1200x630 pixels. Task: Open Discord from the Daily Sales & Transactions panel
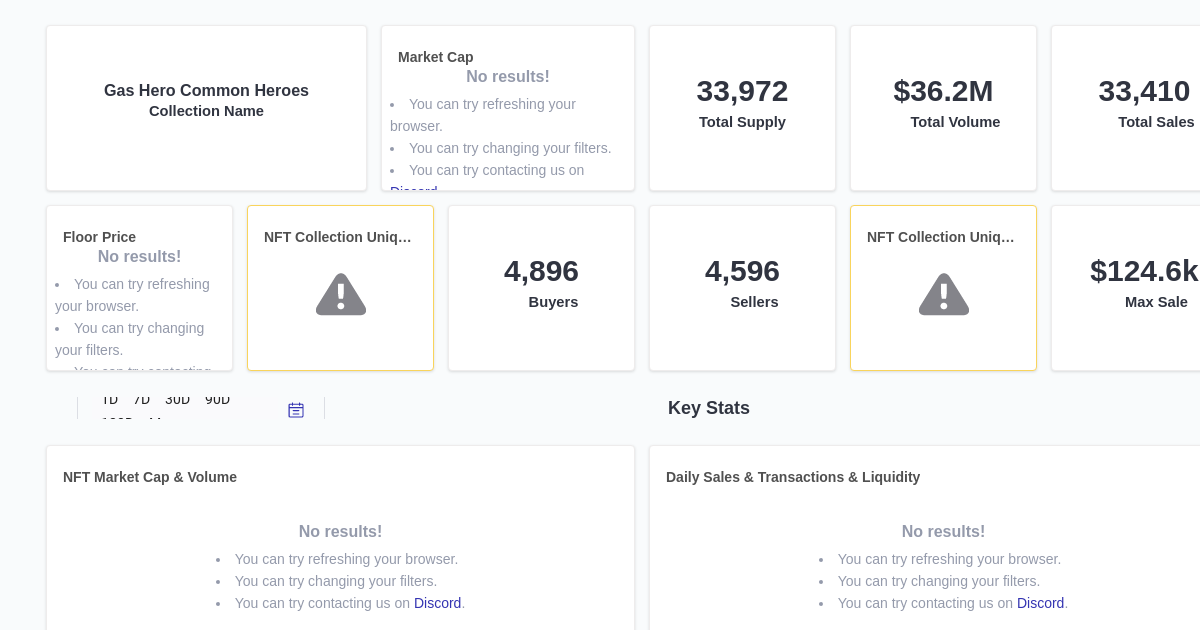1040,603
